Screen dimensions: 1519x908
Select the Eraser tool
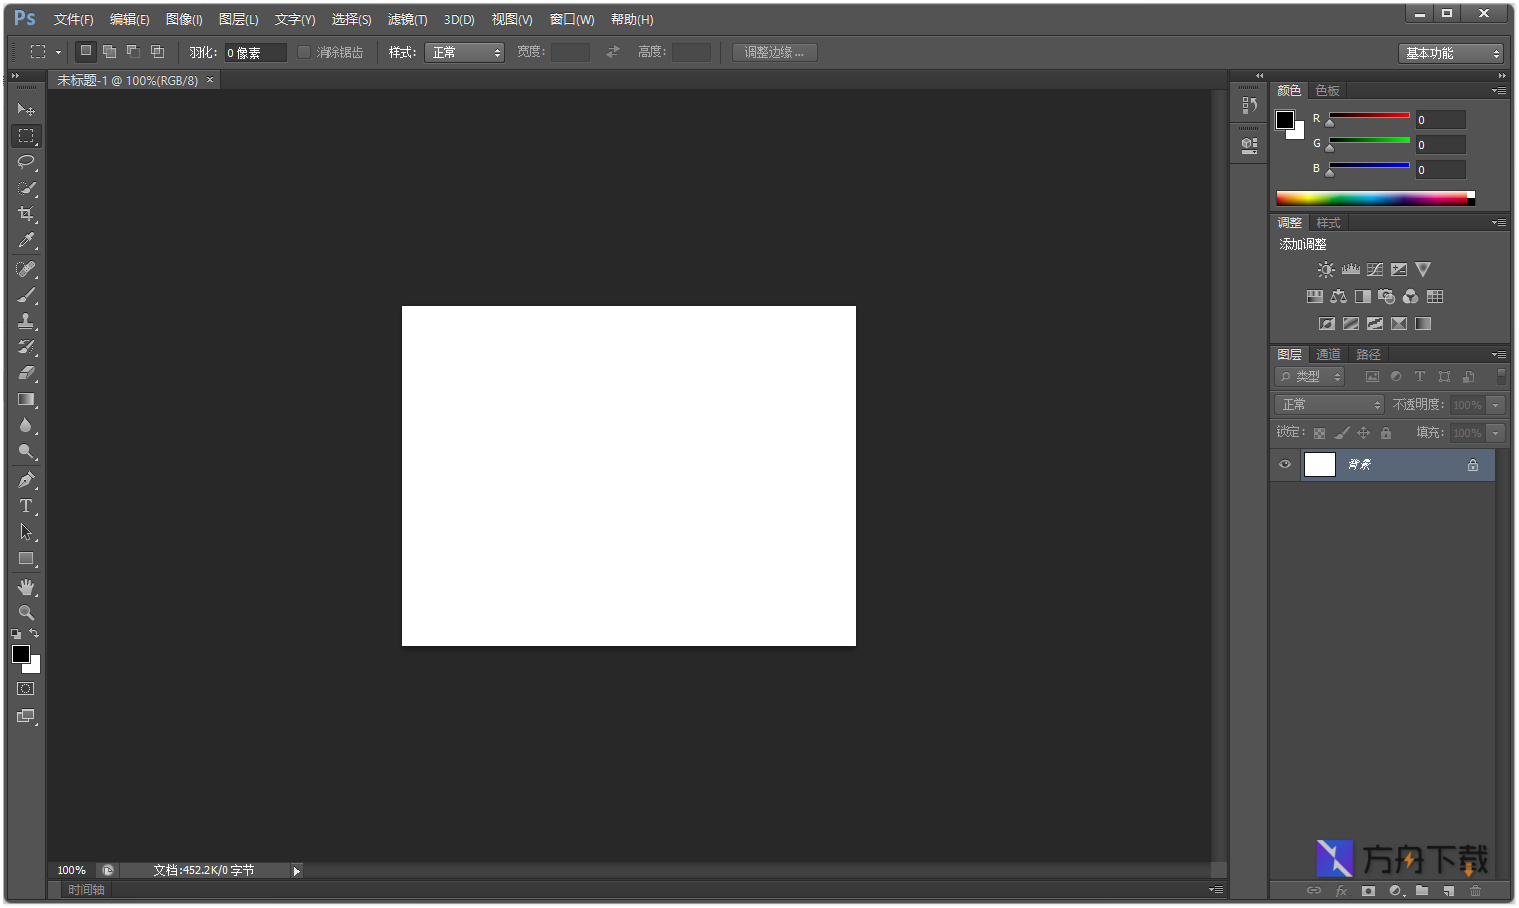click(x=26, y=374)
